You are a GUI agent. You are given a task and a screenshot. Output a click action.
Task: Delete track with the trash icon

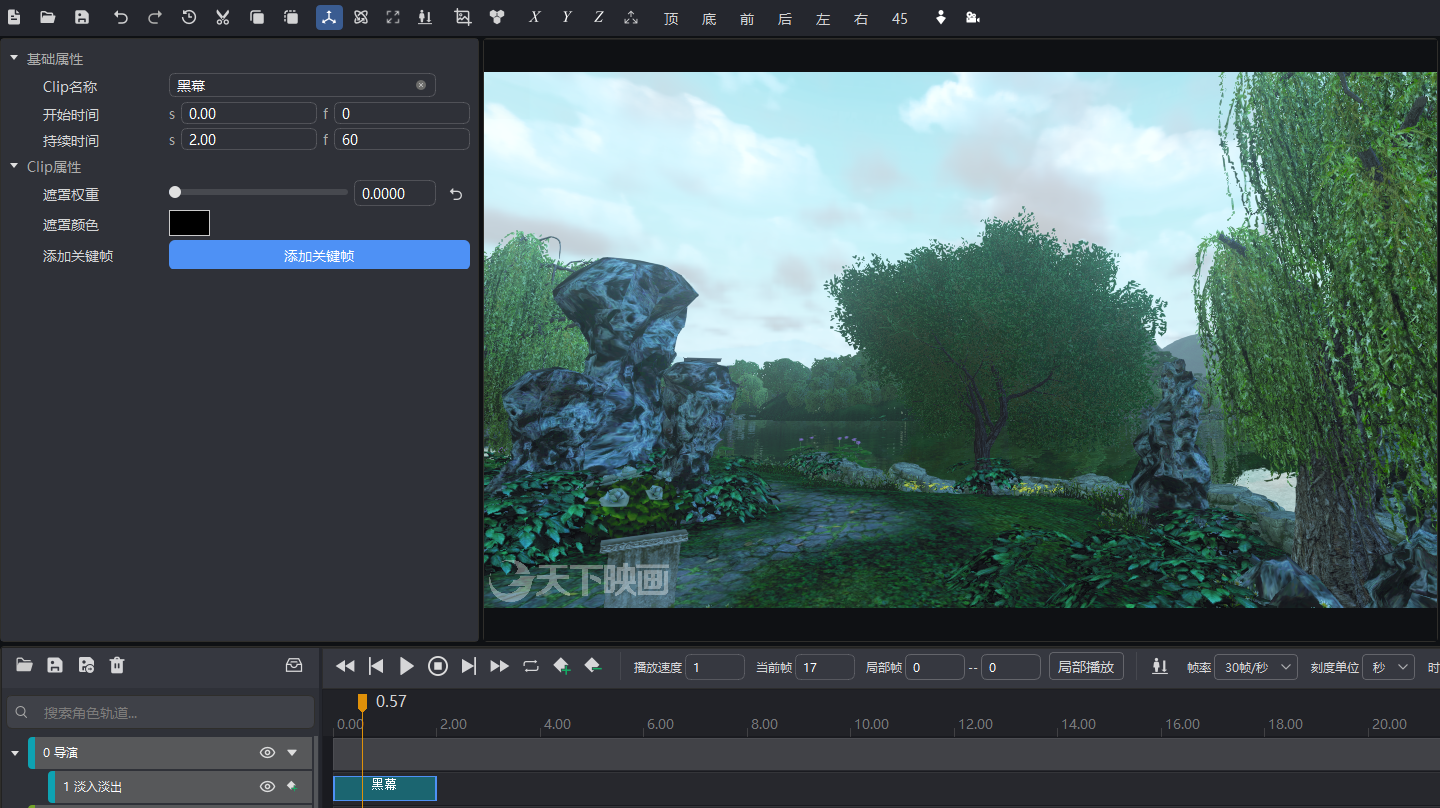tap(117, 665)
